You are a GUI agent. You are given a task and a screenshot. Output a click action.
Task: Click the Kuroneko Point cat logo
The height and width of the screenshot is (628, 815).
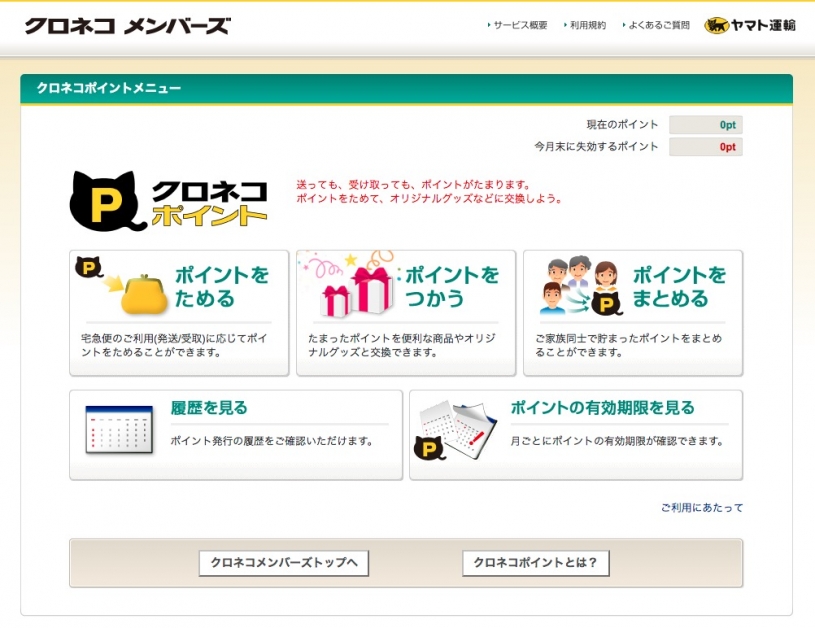click(x=168, y=202)
